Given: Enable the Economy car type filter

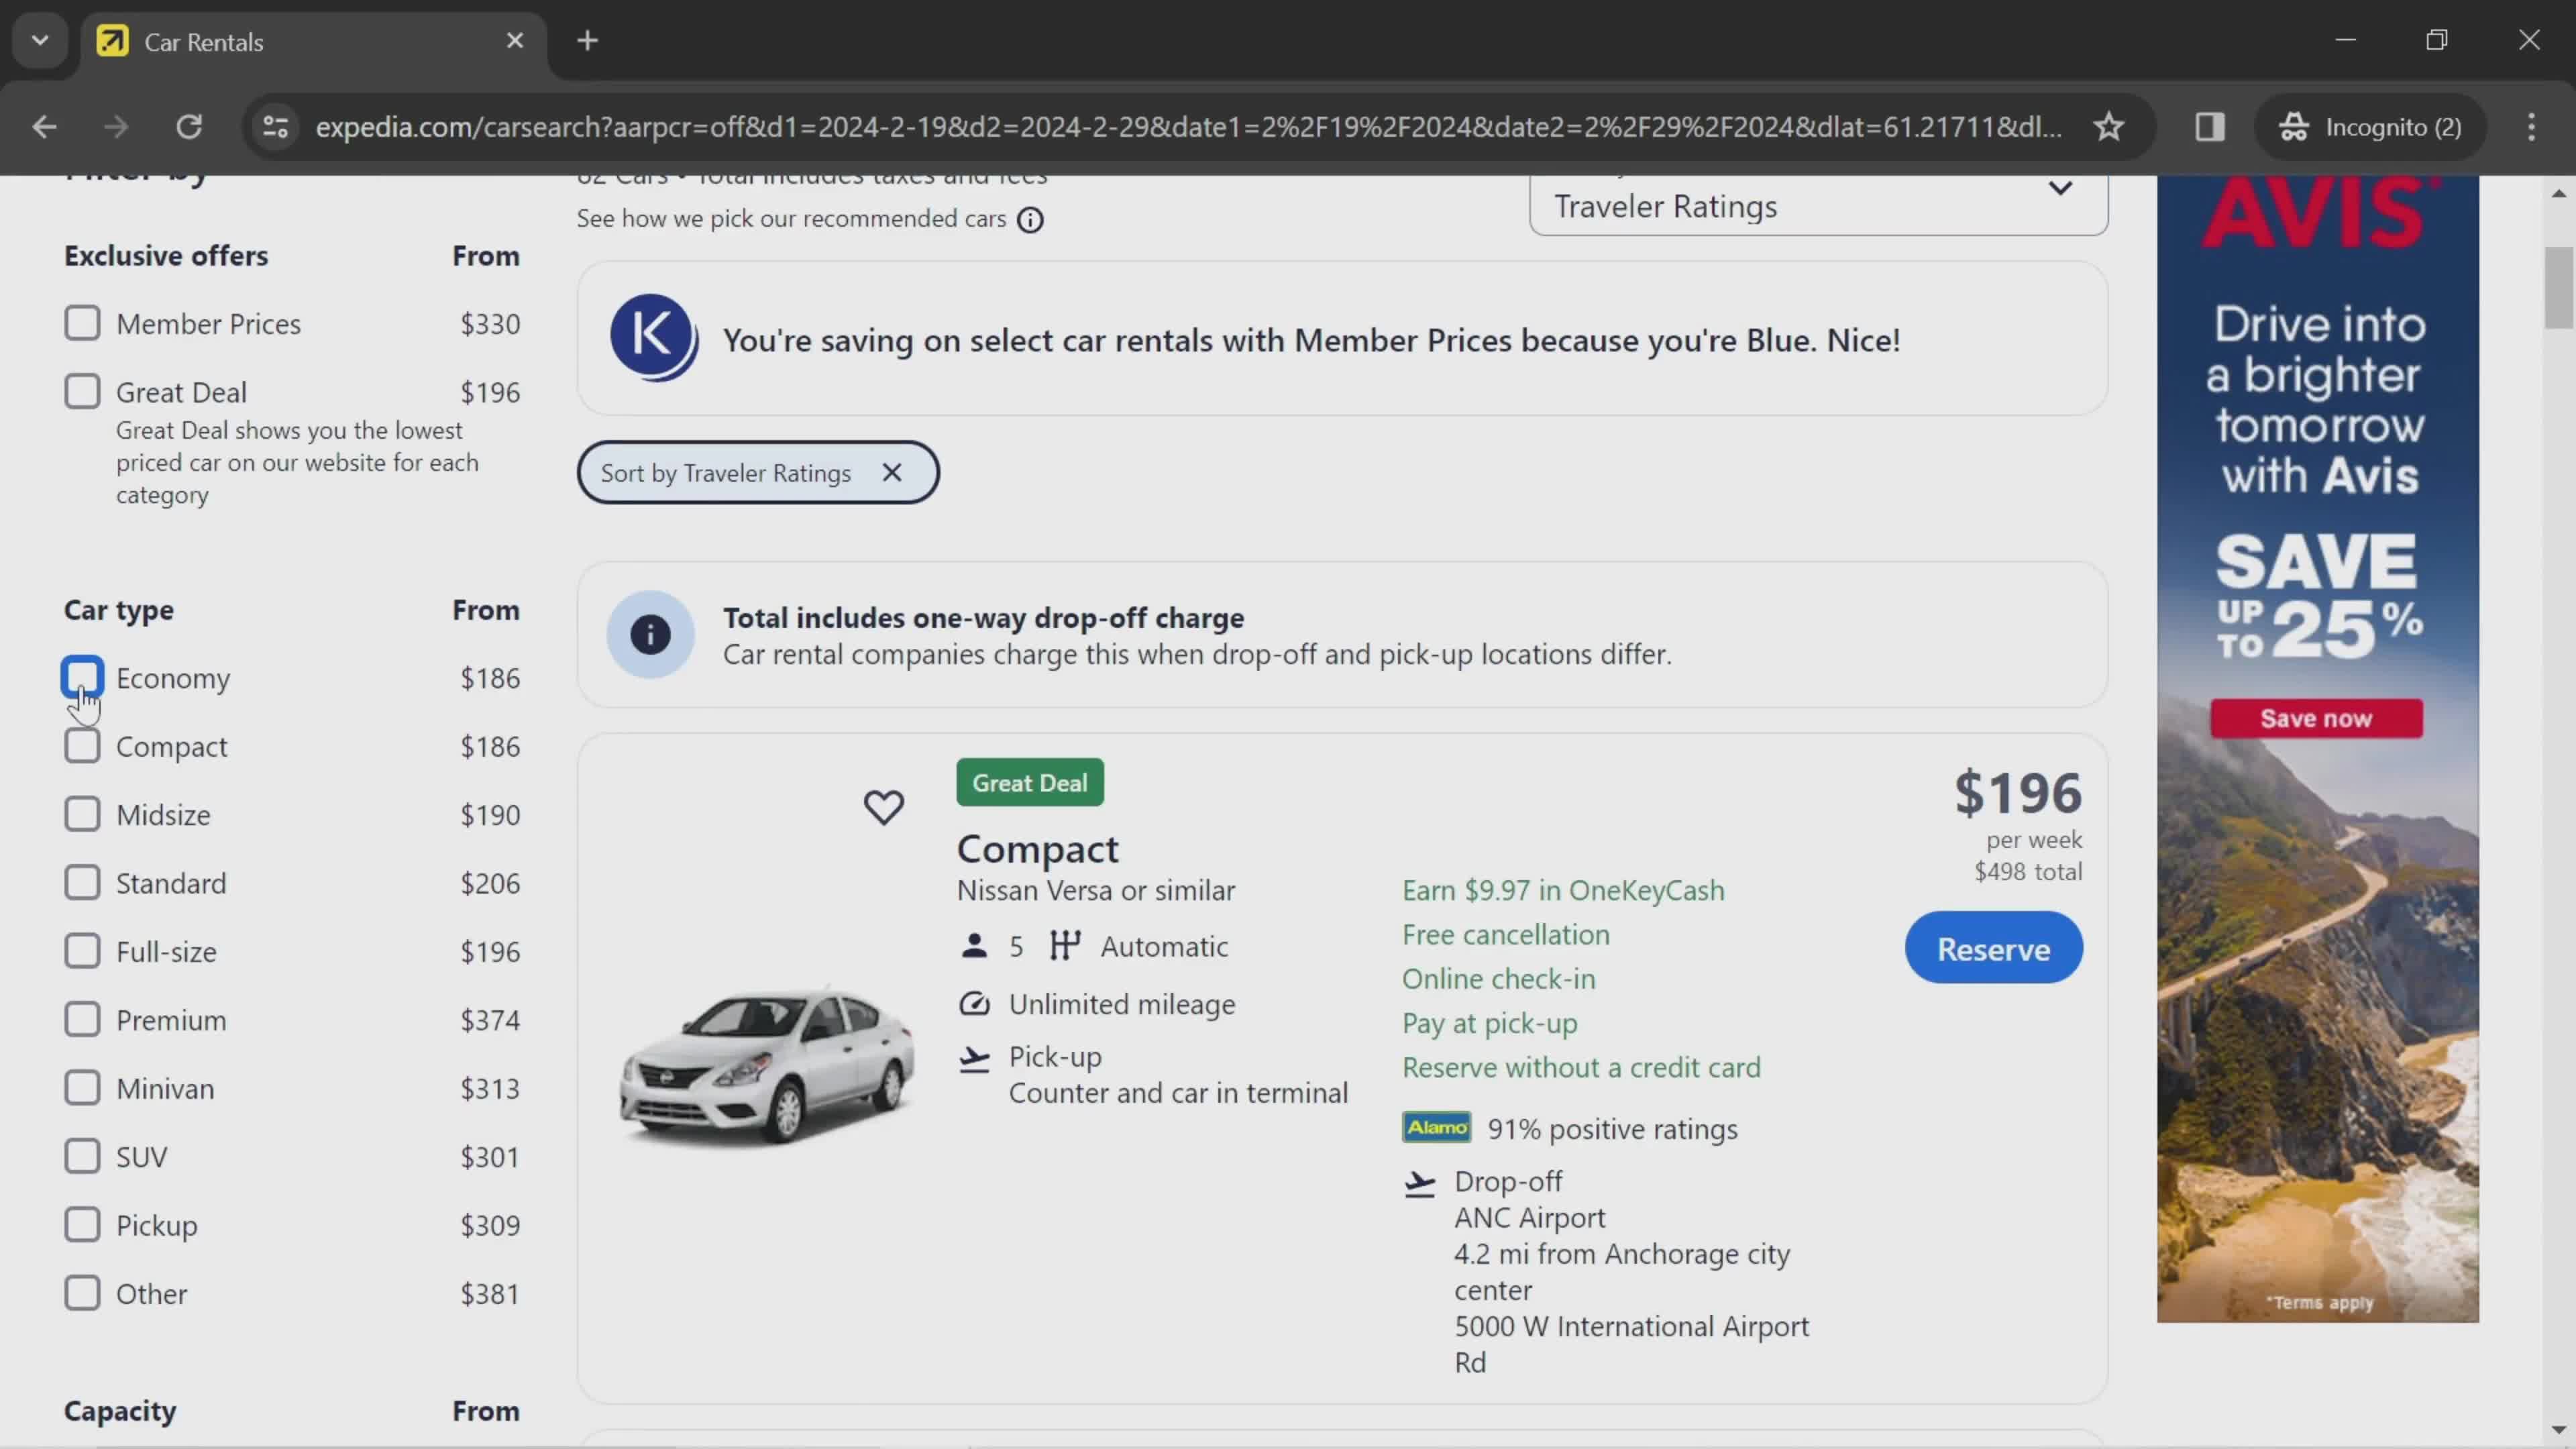Looking at the screenshot, I should (82, 677).
